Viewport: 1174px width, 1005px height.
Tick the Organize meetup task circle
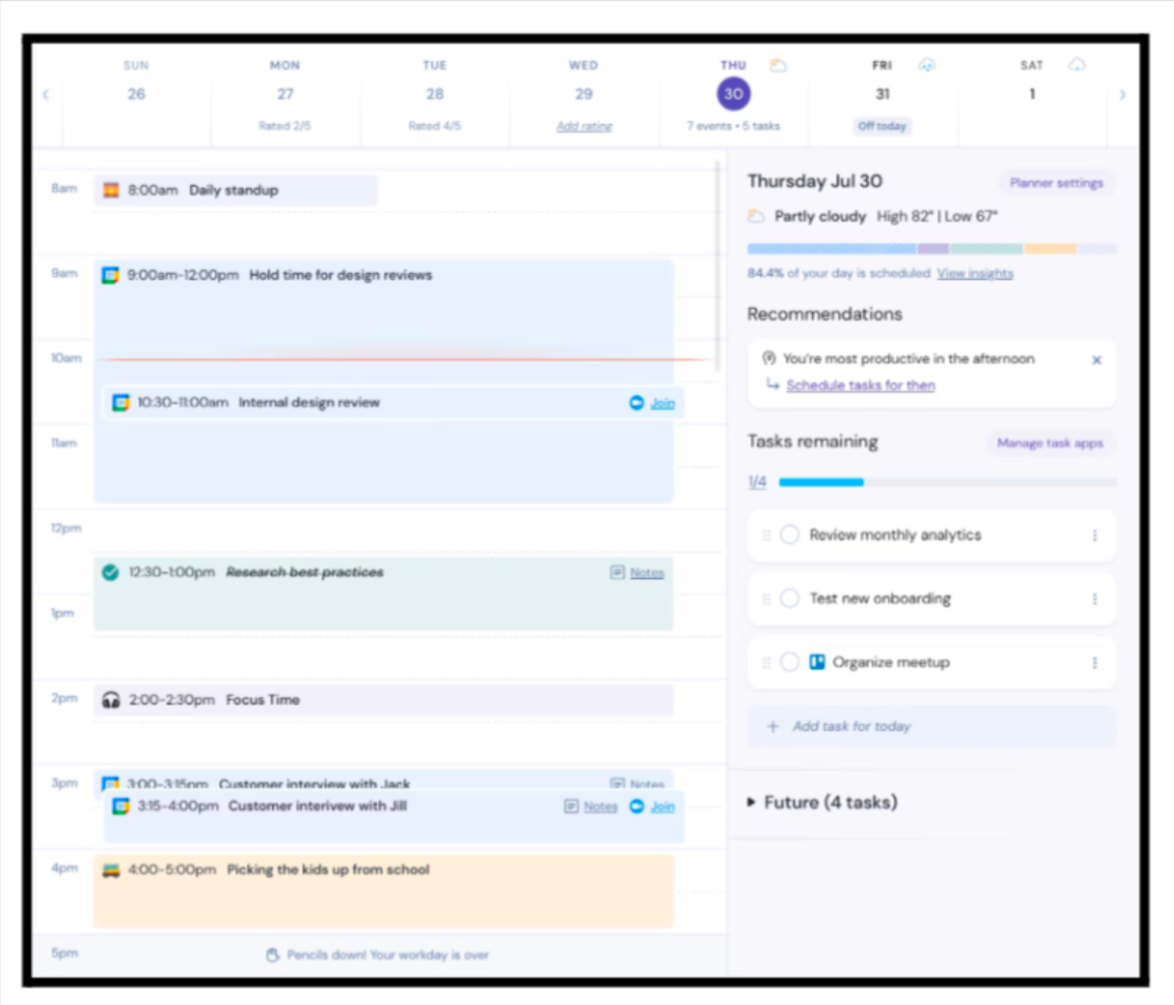pyautogui.click(x=790, y=662)
